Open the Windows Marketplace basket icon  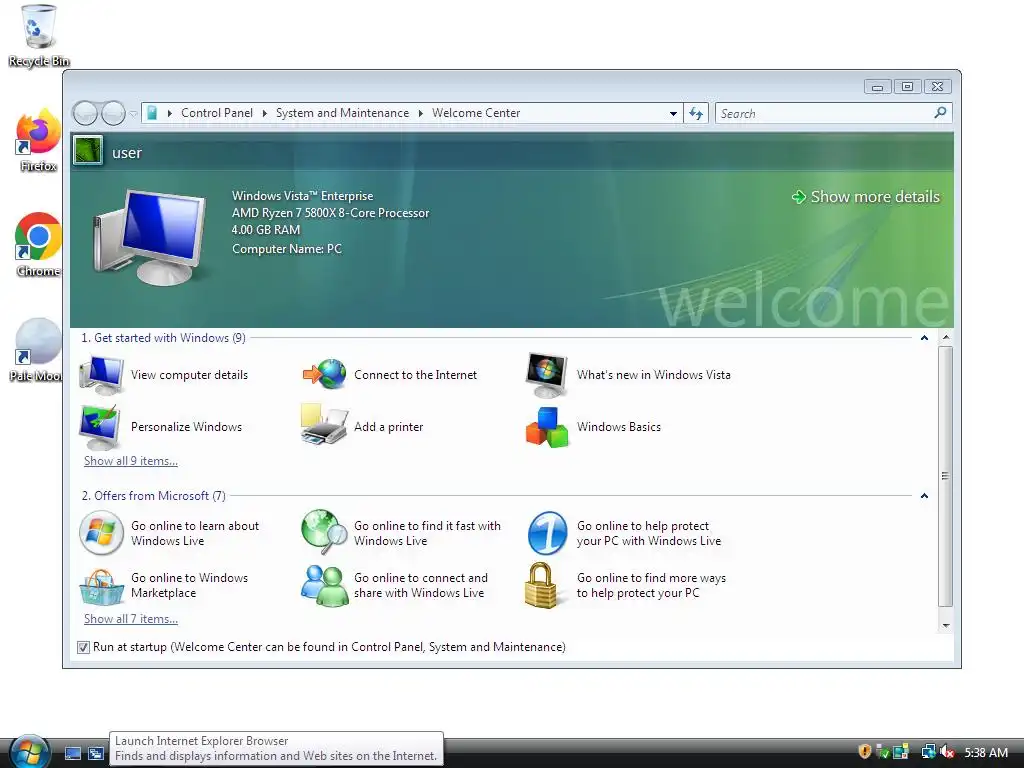[101, 586]
